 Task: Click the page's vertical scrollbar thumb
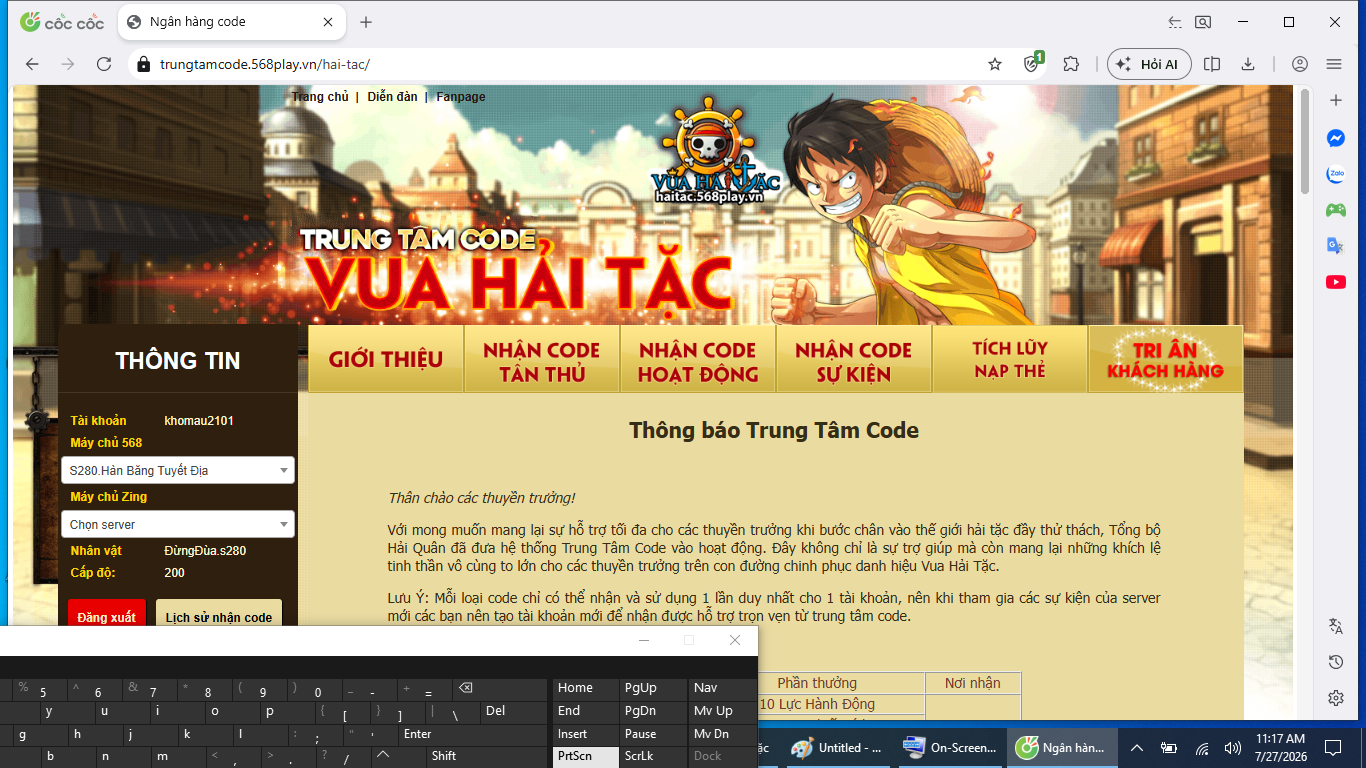point(1305,142)
